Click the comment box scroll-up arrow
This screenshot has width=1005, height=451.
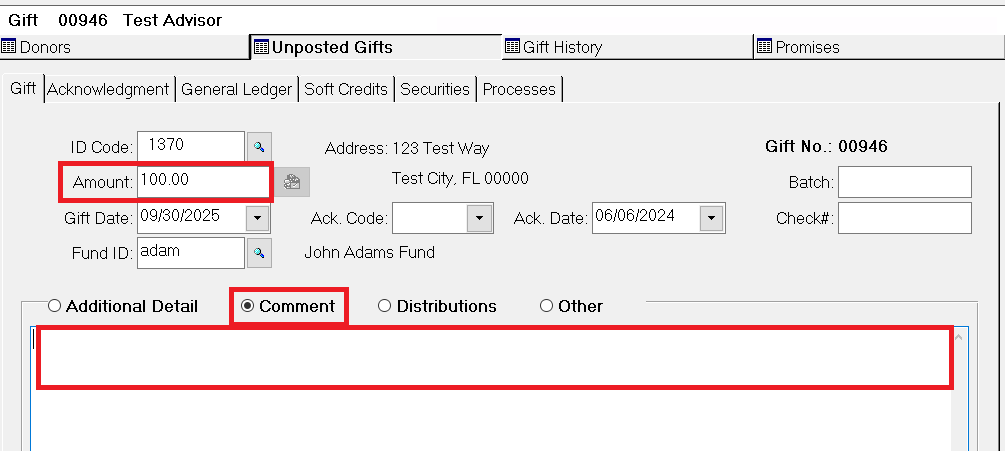coord(959,337)
